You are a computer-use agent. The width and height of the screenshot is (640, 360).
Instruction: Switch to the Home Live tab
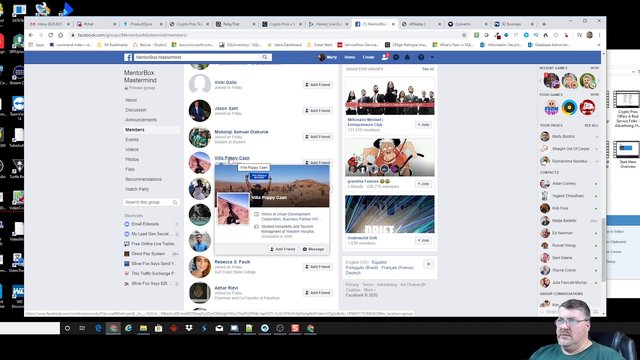pyautogui.click(x=329, y=24)
